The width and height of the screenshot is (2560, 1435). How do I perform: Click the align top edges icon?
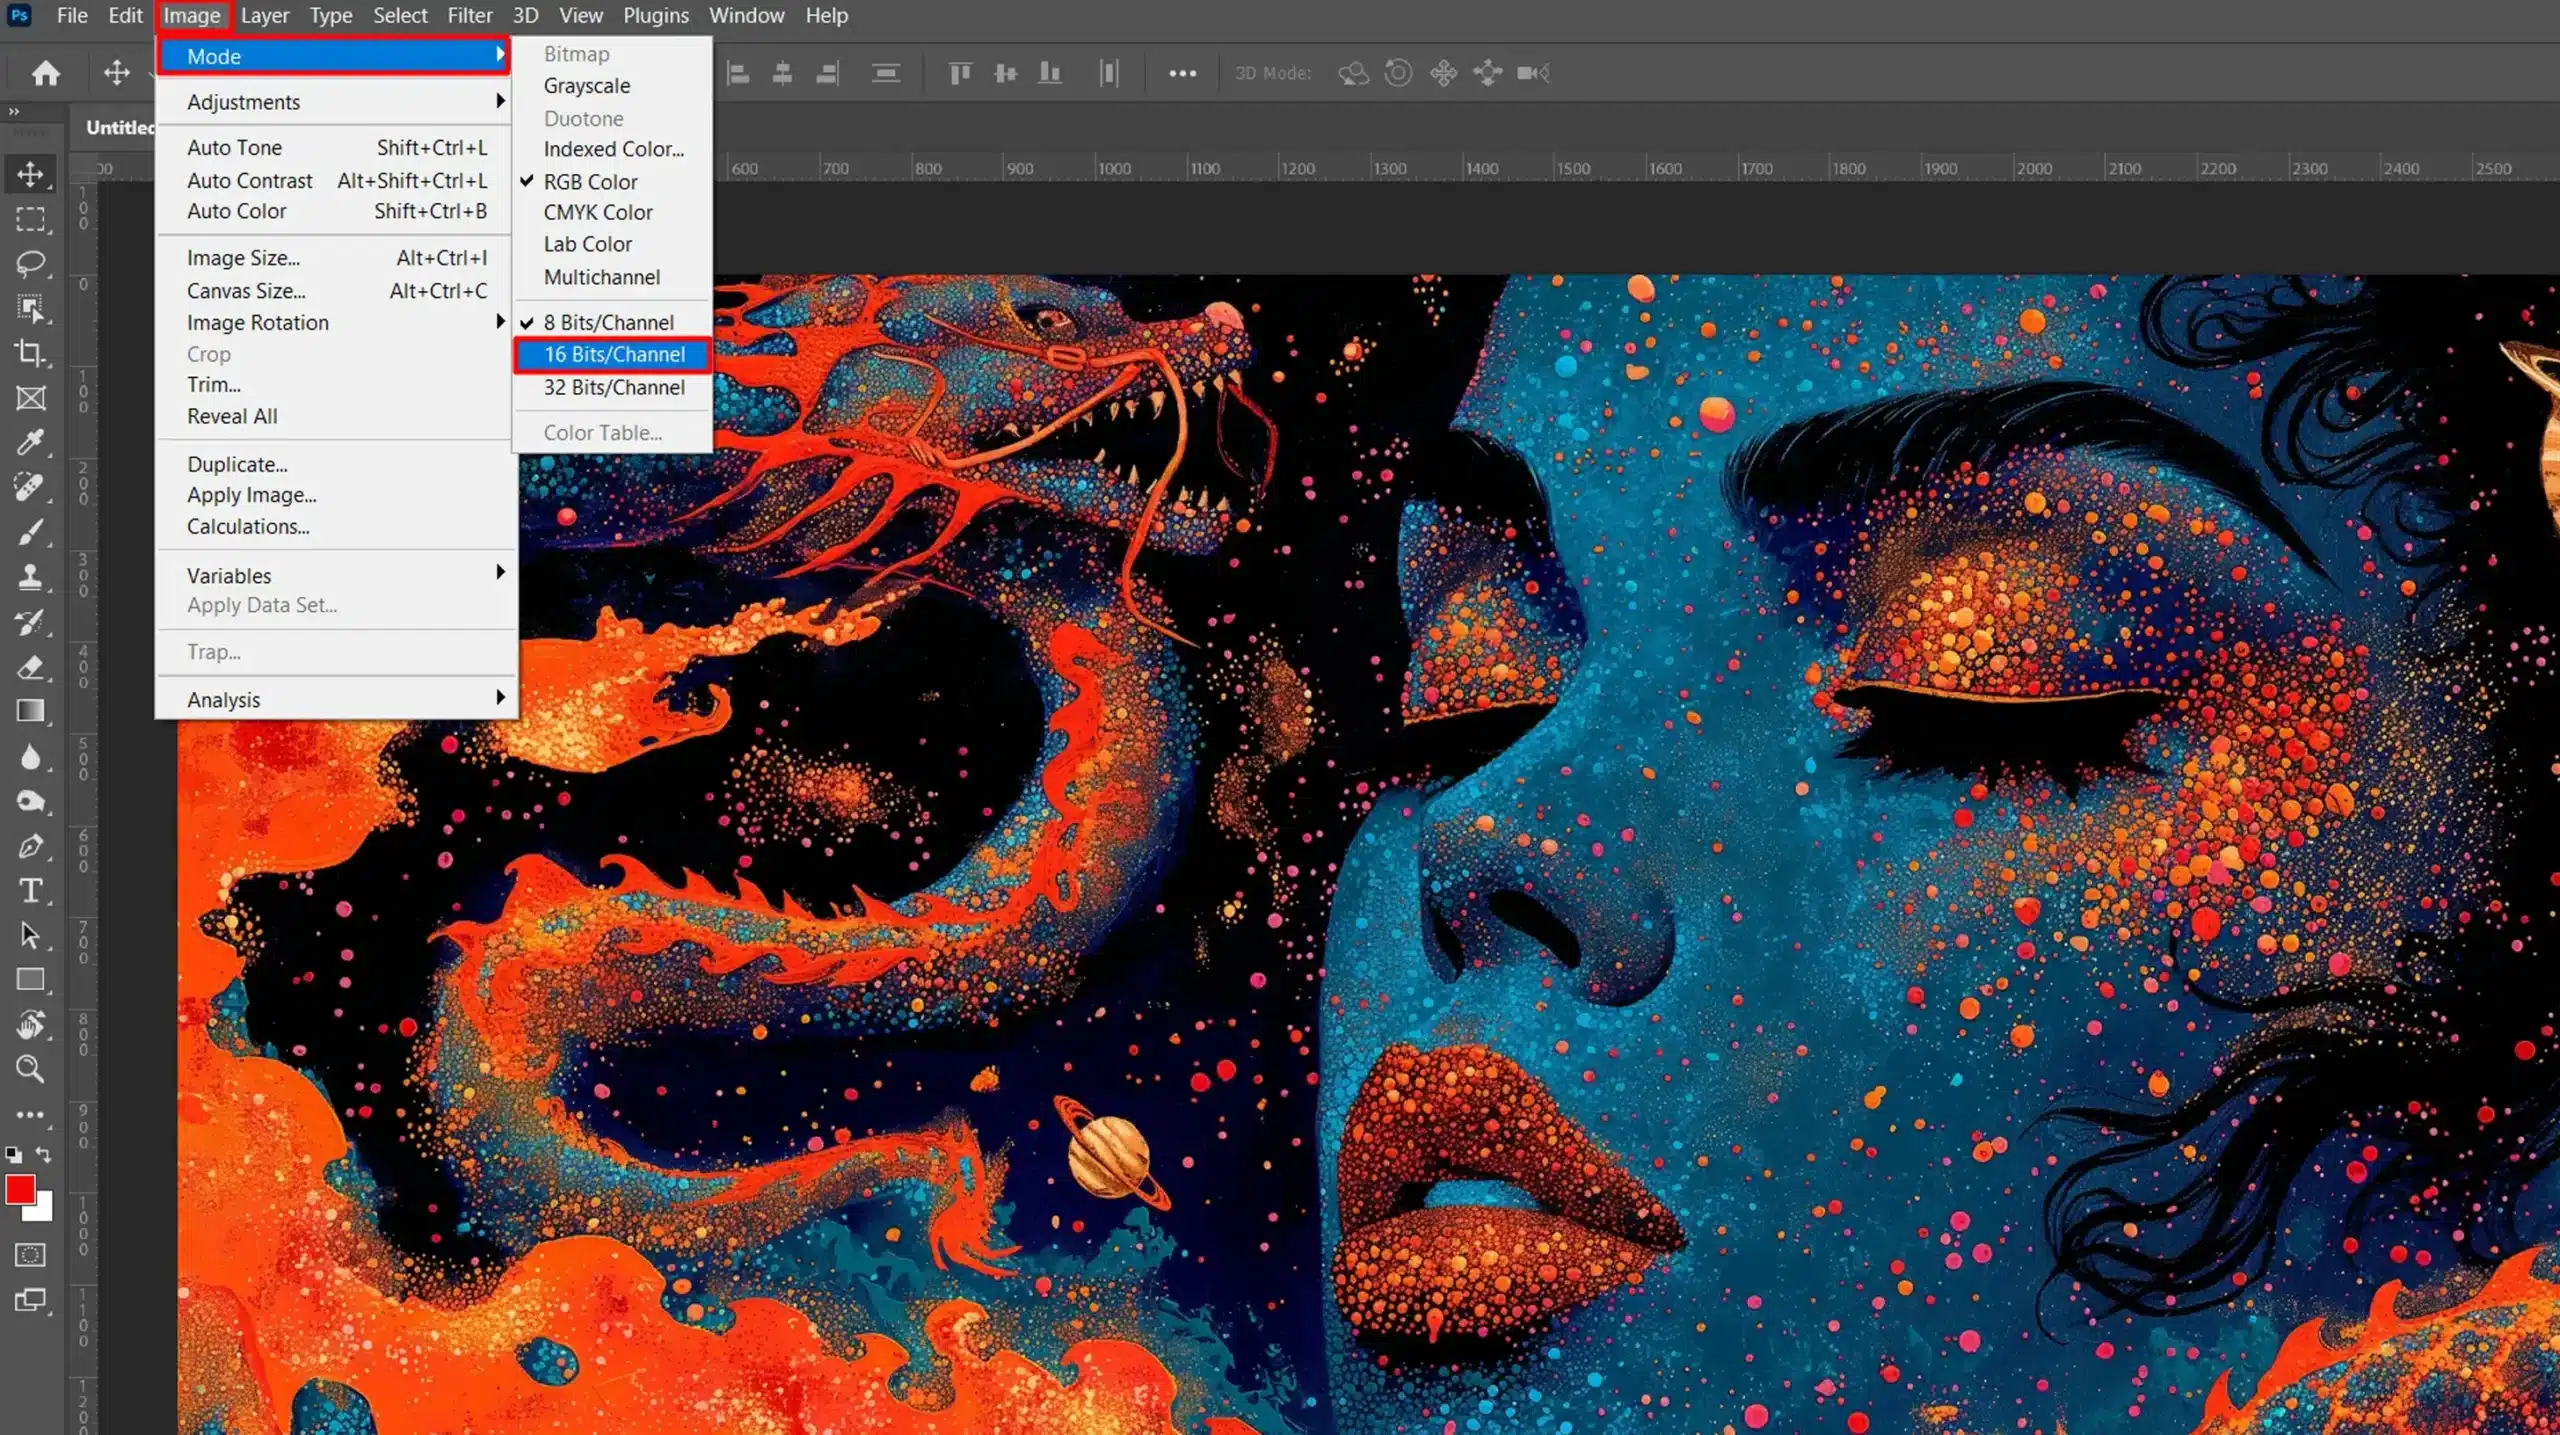click(960, 73)
